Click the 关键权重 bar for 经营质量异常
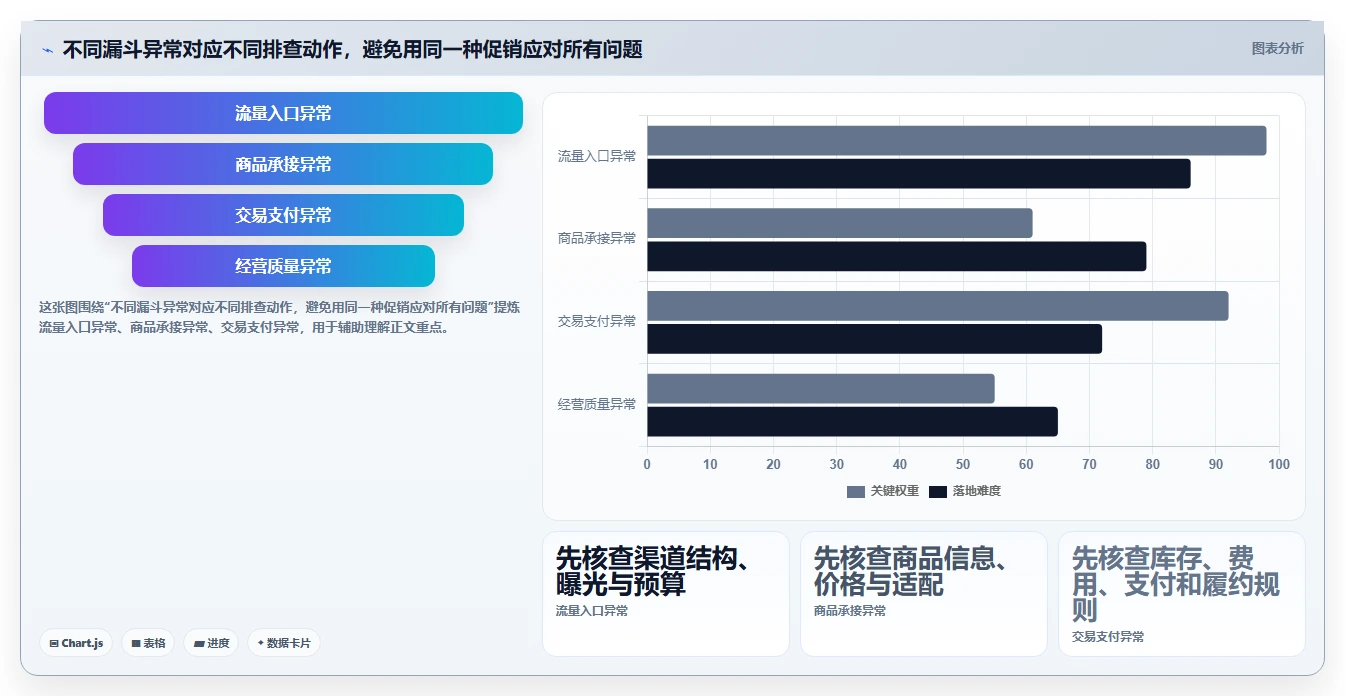1345x696 pixels. [820, 389]
